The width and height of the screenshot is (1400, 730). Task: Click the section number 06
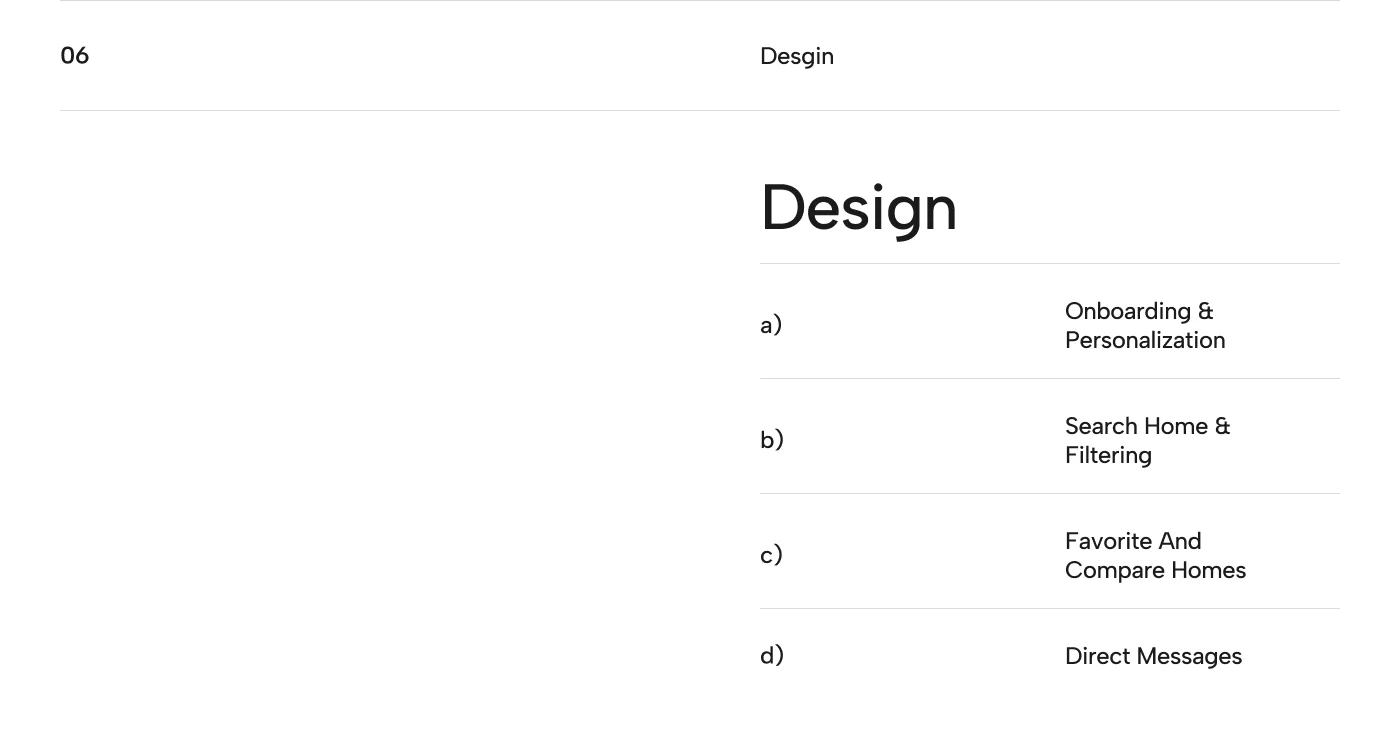coord(75,56)
